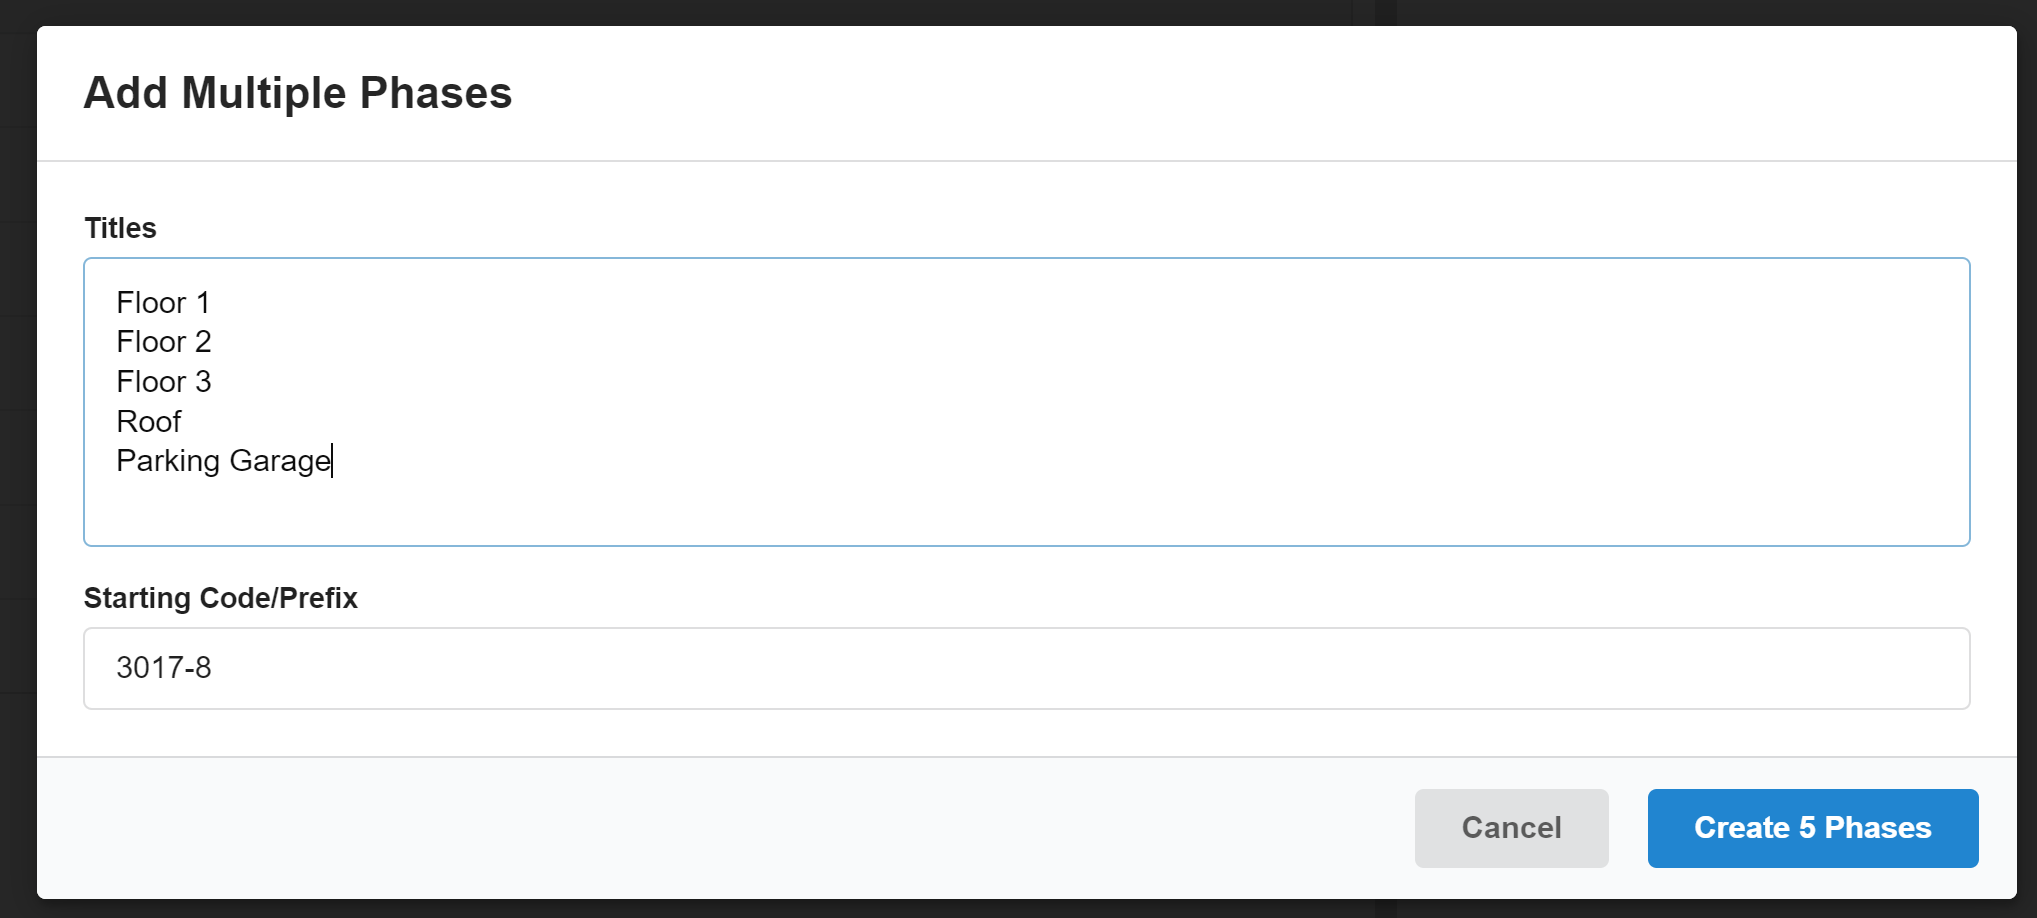Click the Starting Code/Prefix label
This screenshot has width=2037, height=918.
point(220,597)
